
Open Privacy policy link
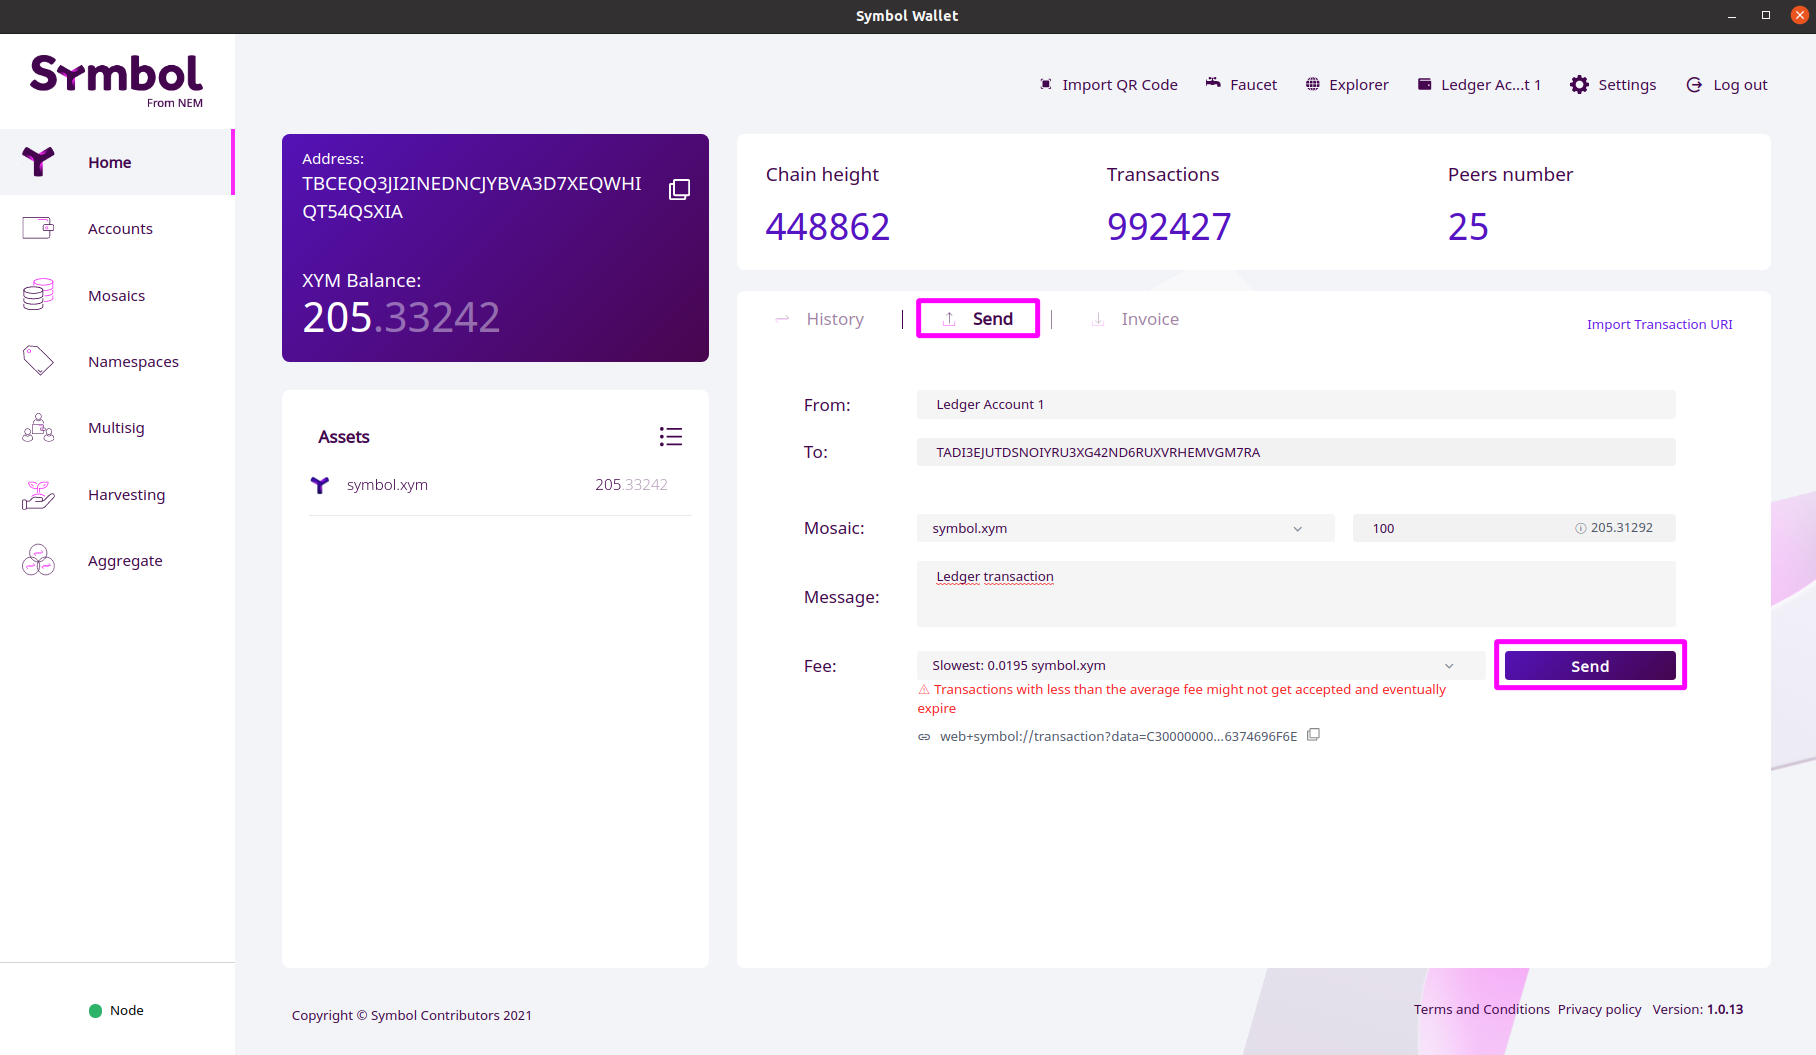[1599, 1009]
